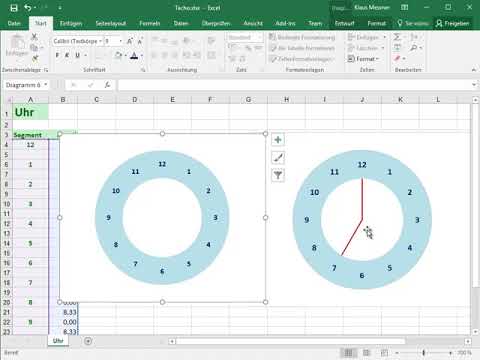
Task: Click the horizontal scrollbar track
Action: click(320, 341)
